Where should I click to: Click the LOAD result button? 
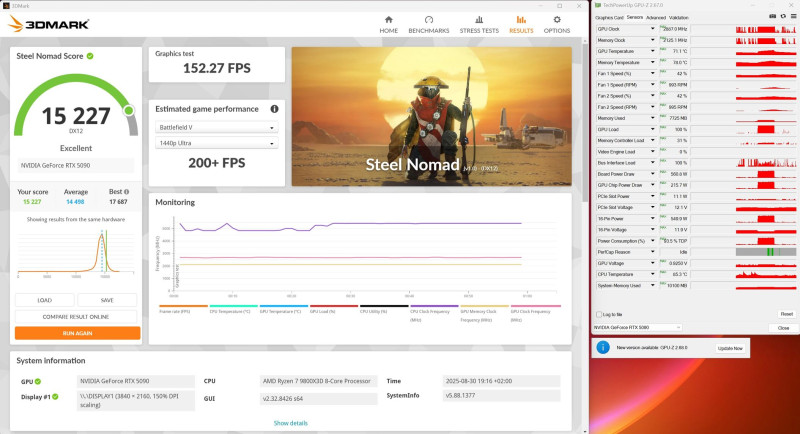(x=44, y=300)
